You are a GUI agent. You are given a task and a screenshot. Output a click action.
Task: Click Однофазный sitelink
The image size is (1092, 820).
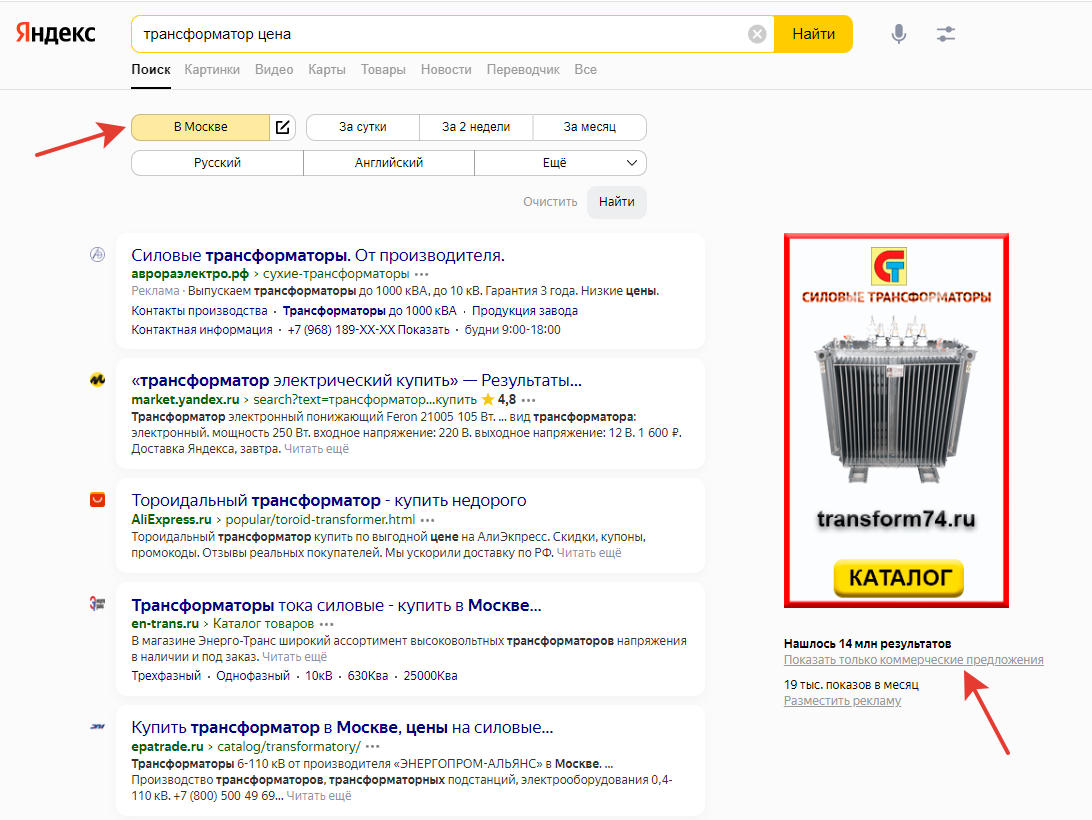[x=253, y=676]
